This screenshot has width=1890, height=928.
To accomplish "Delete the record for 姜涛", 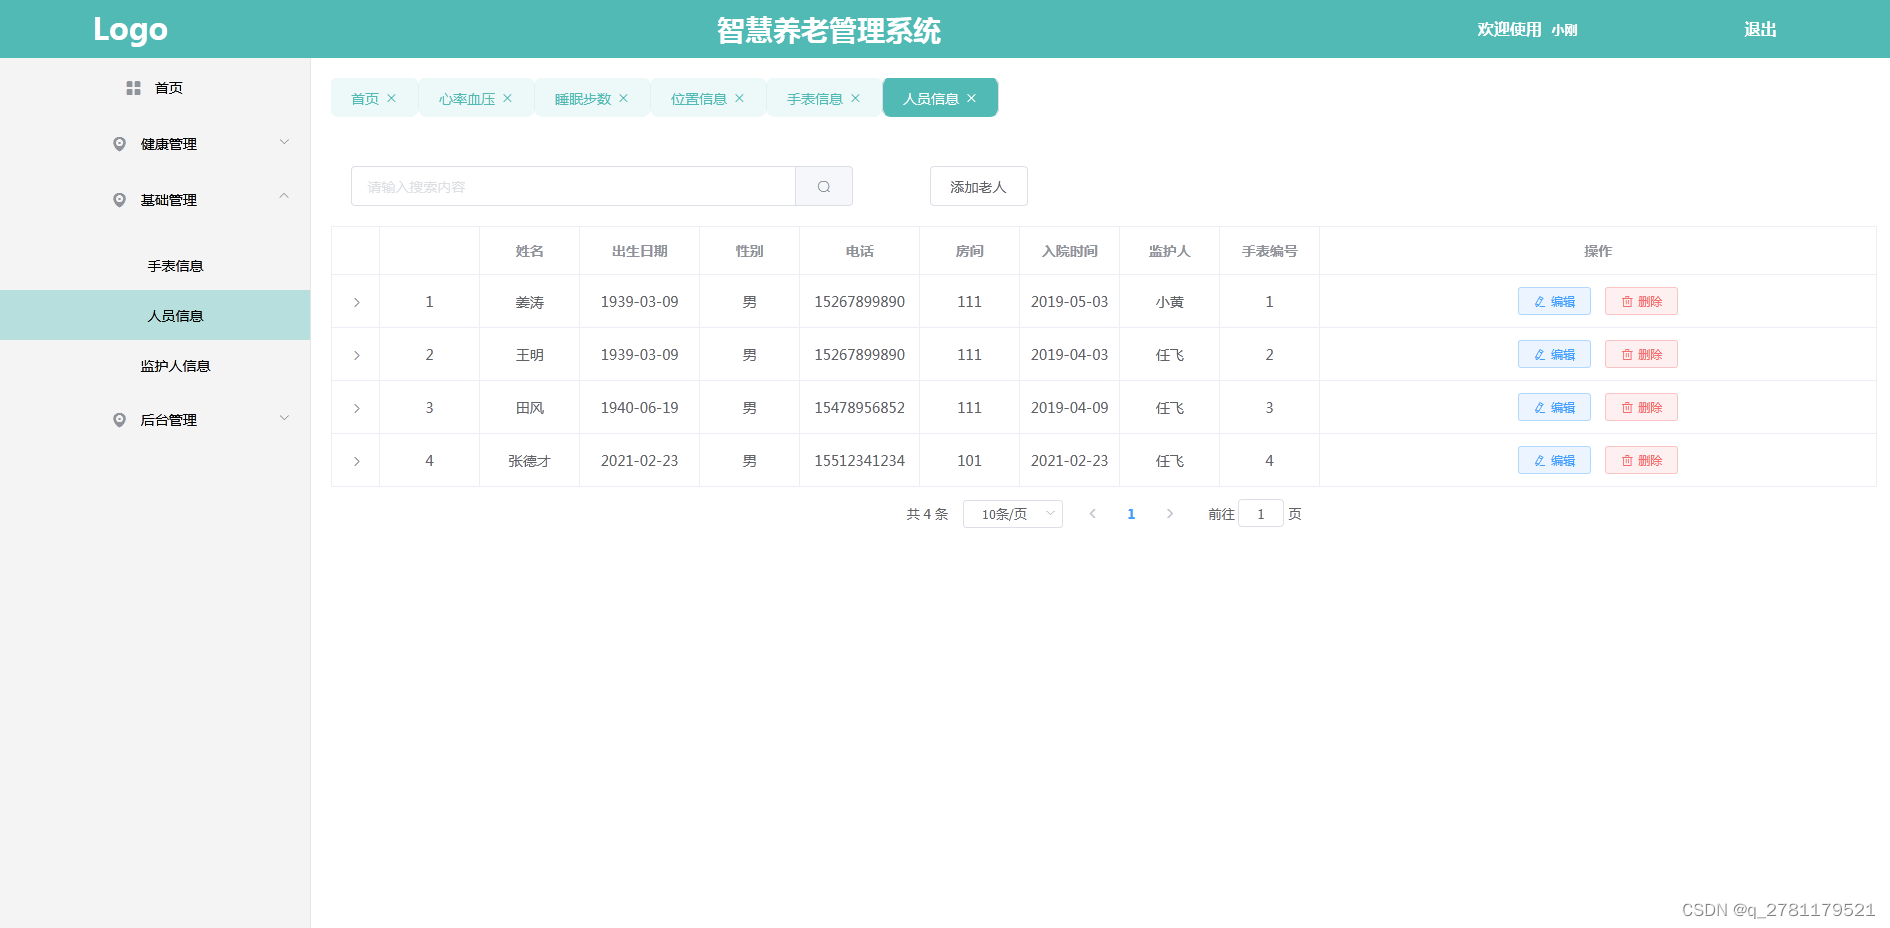I will [1641, 301].
